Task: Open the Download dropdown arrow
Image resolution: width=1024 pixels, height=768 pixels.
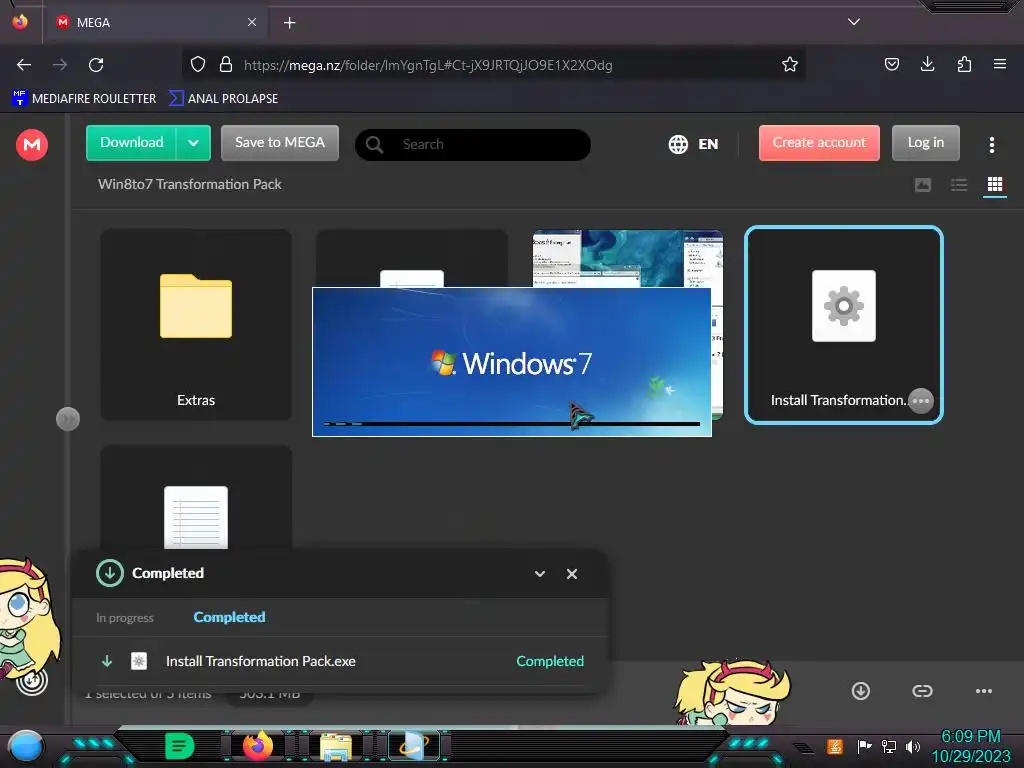Action: tap(193, 142)
